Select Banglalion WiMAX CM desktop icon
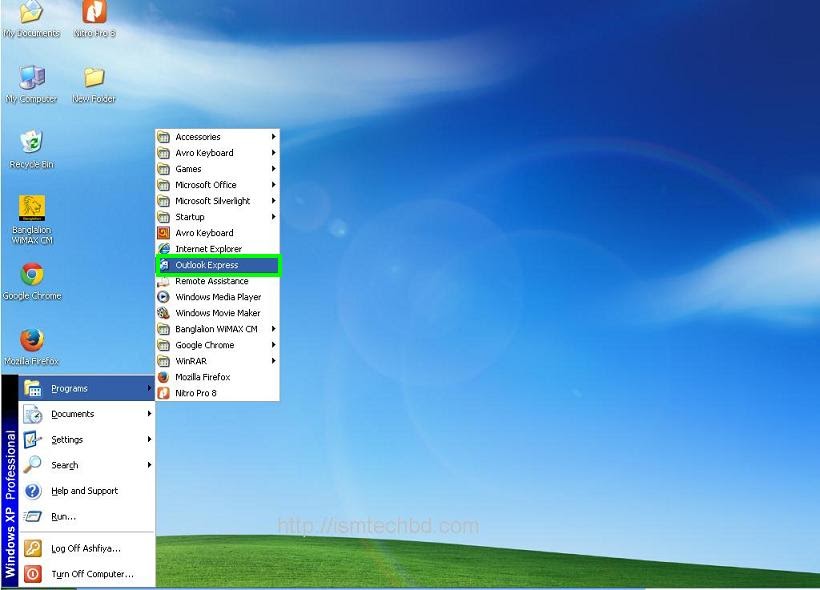Image resolution: width=820 pixels, height=590 pixels. pyautogui.click(x=32, y=220)
